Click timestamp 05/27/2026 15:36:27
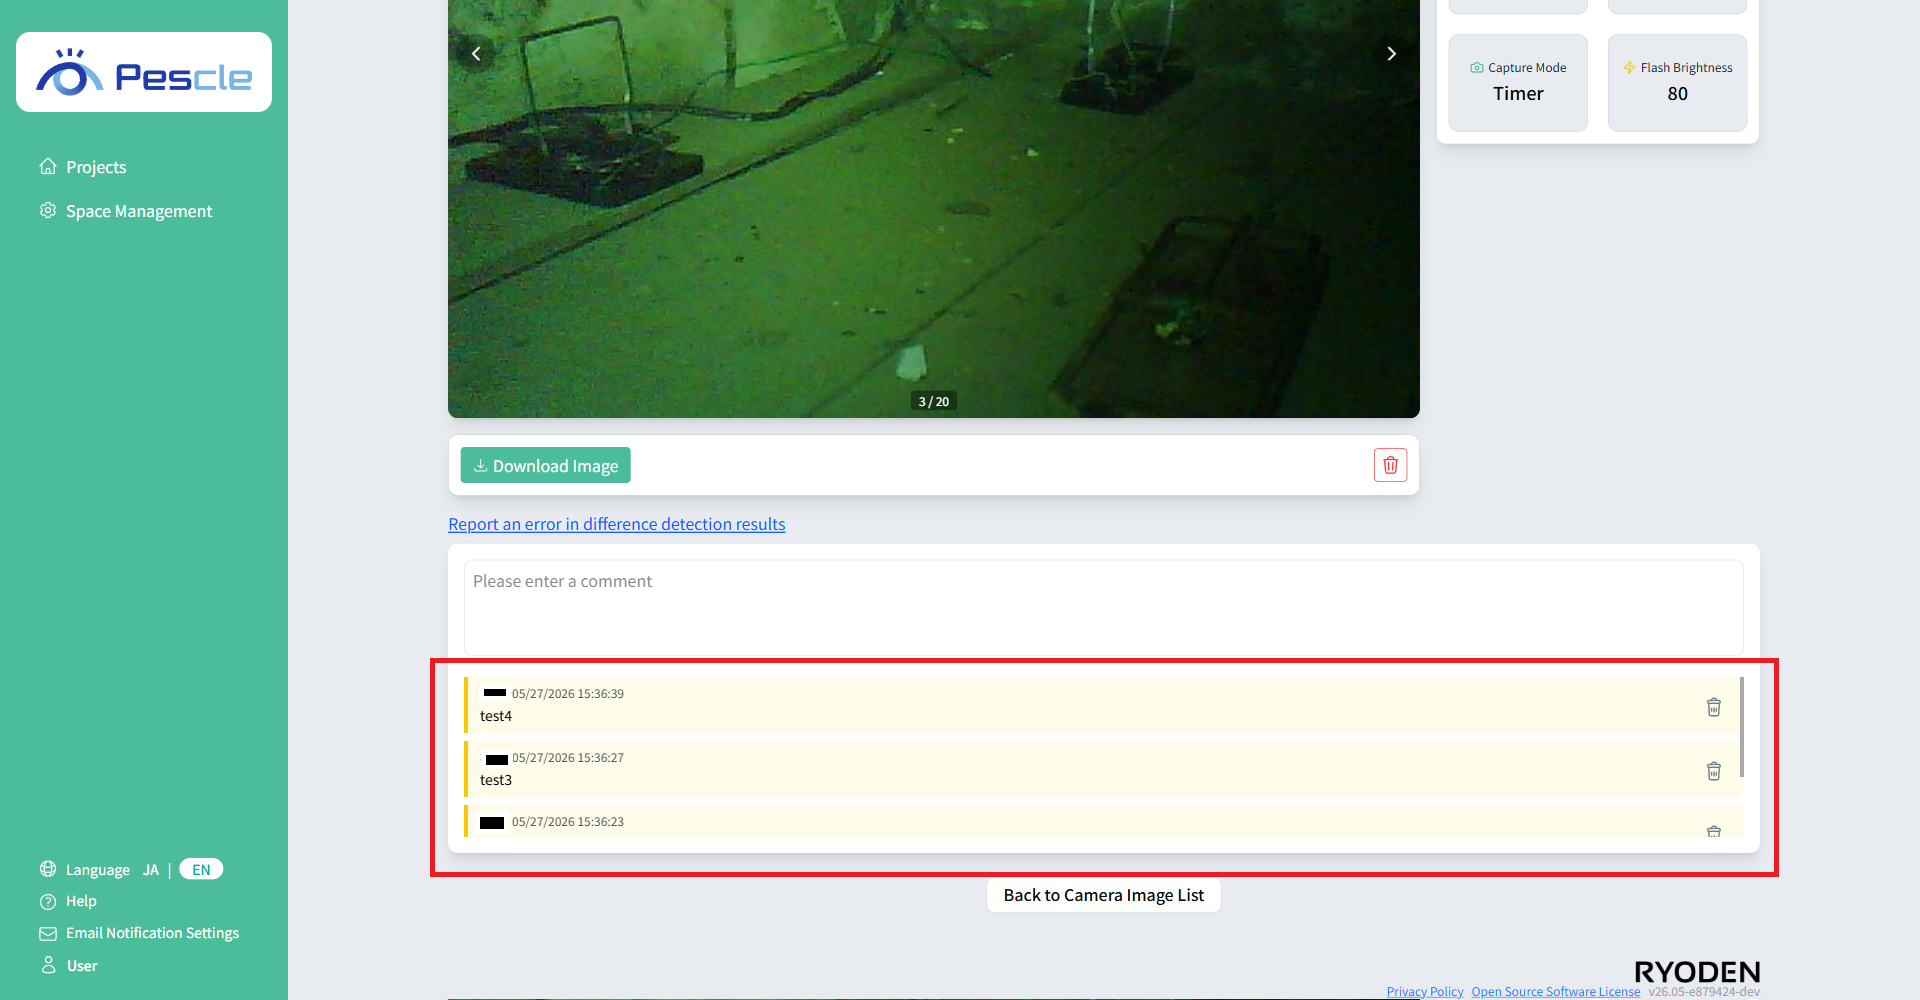The width and height of the screenshot is (1920, 1000). click(x=568, y=758)
